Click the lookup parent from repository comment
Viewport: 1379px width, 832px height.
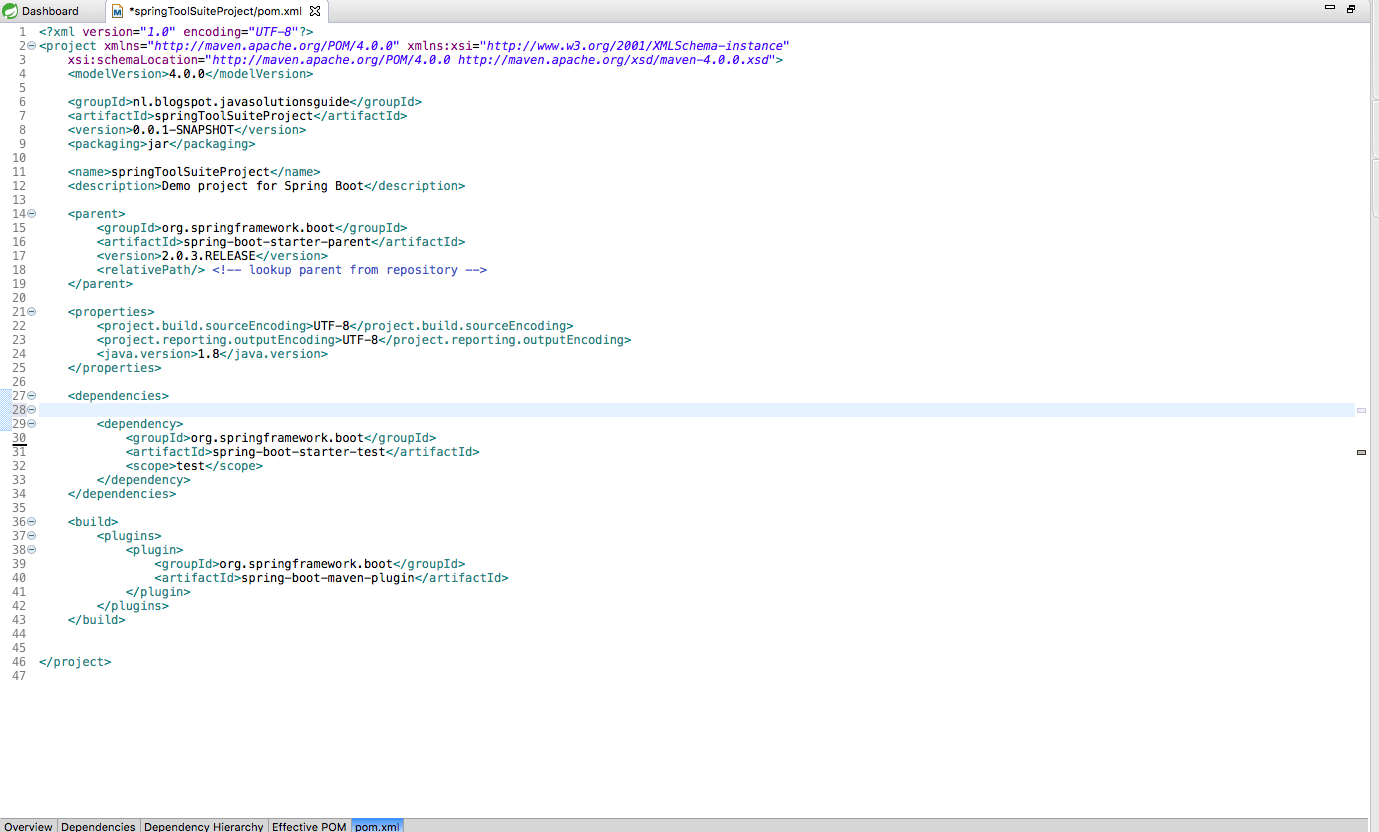click(x=349, y=270)
